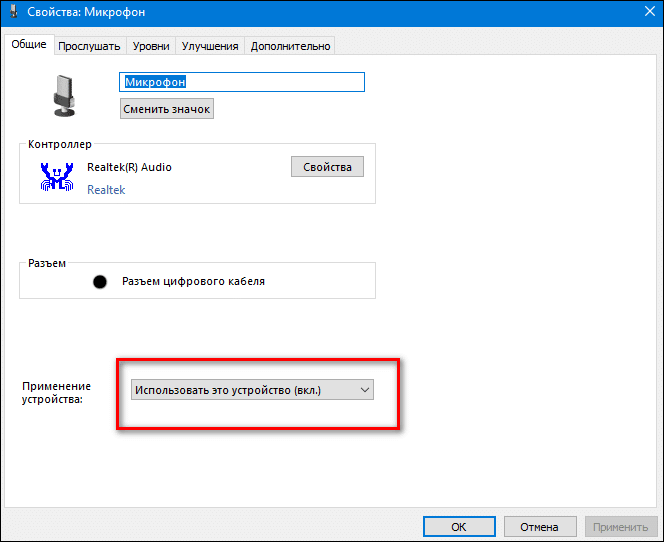Click the Realtek vendor link

pos(106,190)
